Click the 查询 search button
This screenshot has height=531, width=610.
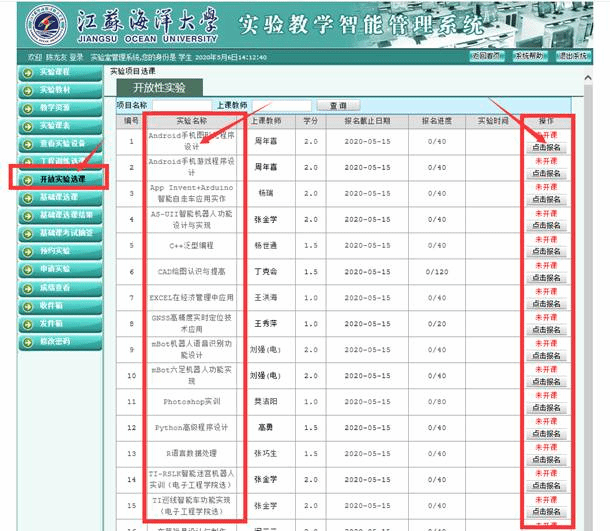point(337,105)
